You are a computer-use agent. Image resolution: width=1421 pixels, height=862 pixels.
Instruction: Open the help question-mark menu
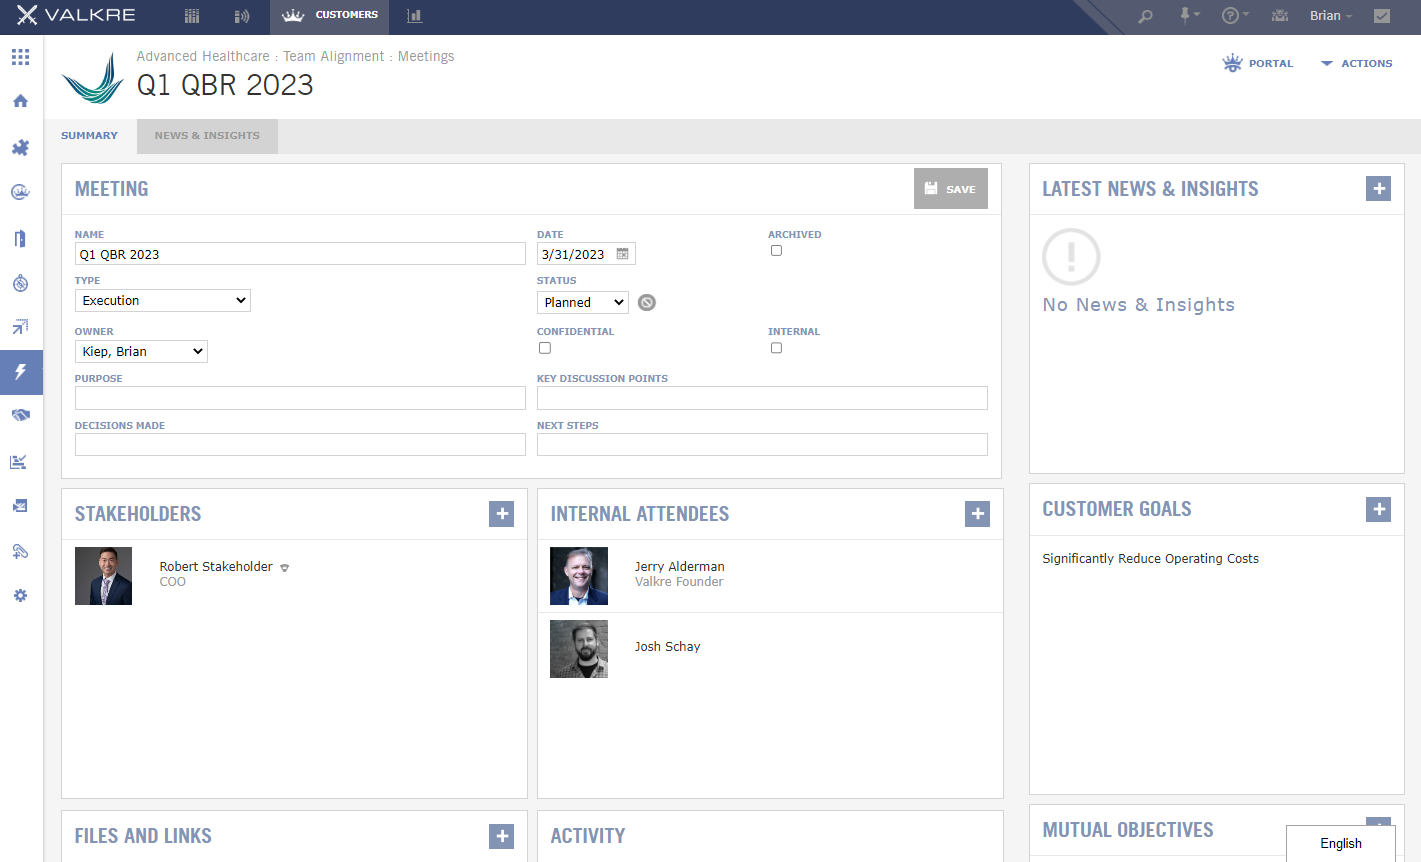(x=1235, y=15)
